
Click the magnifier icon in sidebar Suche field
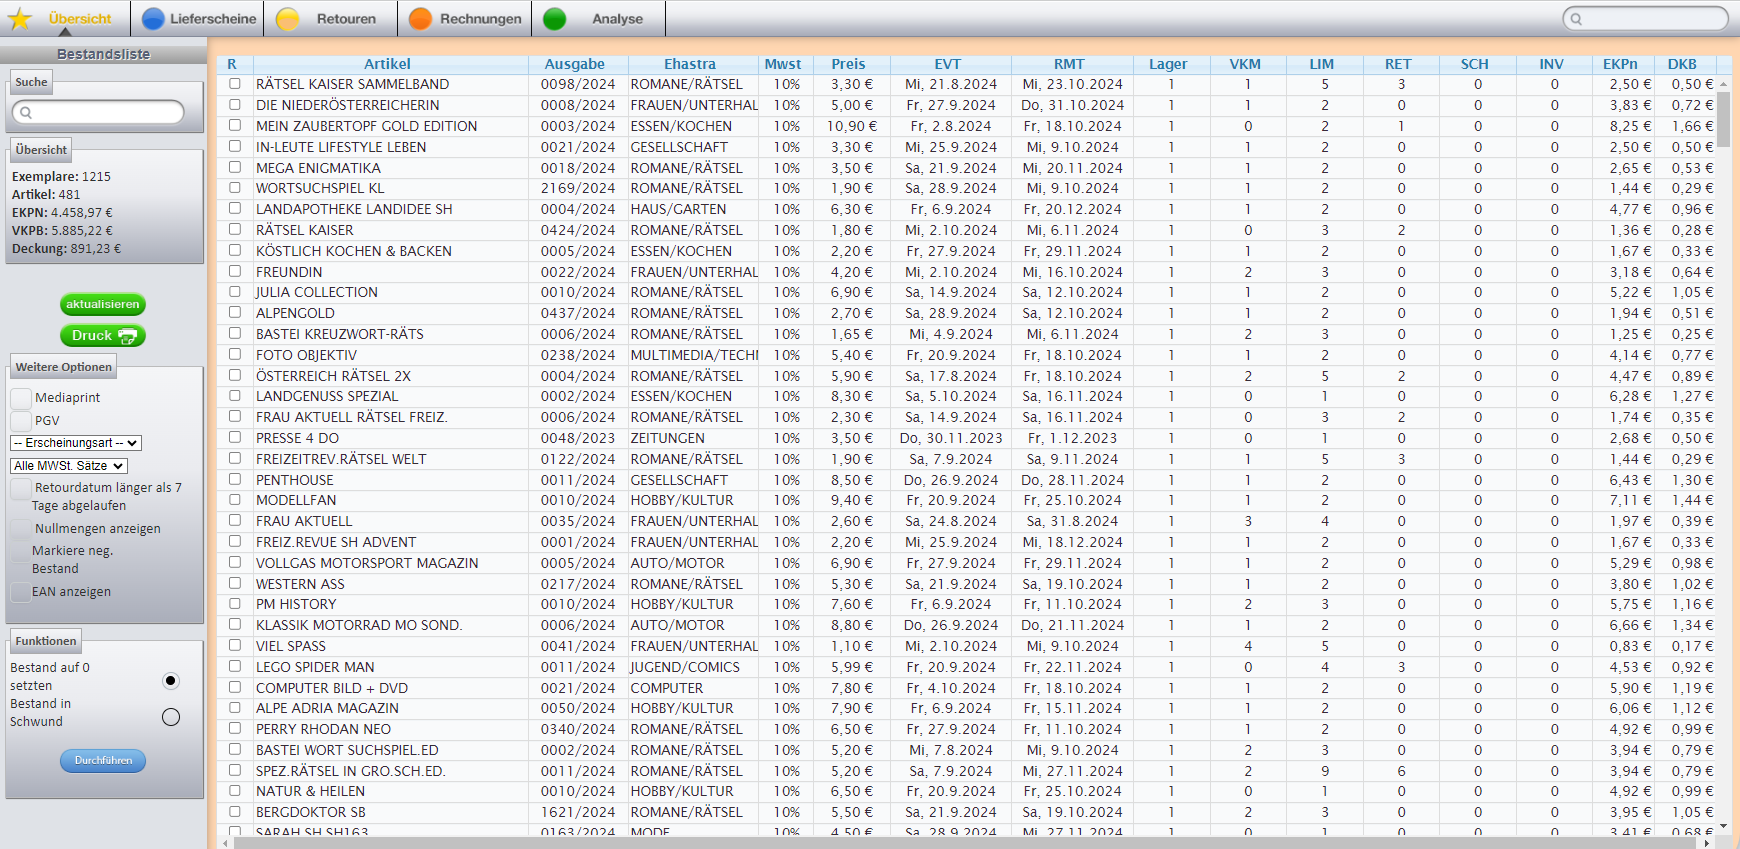pos(26,113)
